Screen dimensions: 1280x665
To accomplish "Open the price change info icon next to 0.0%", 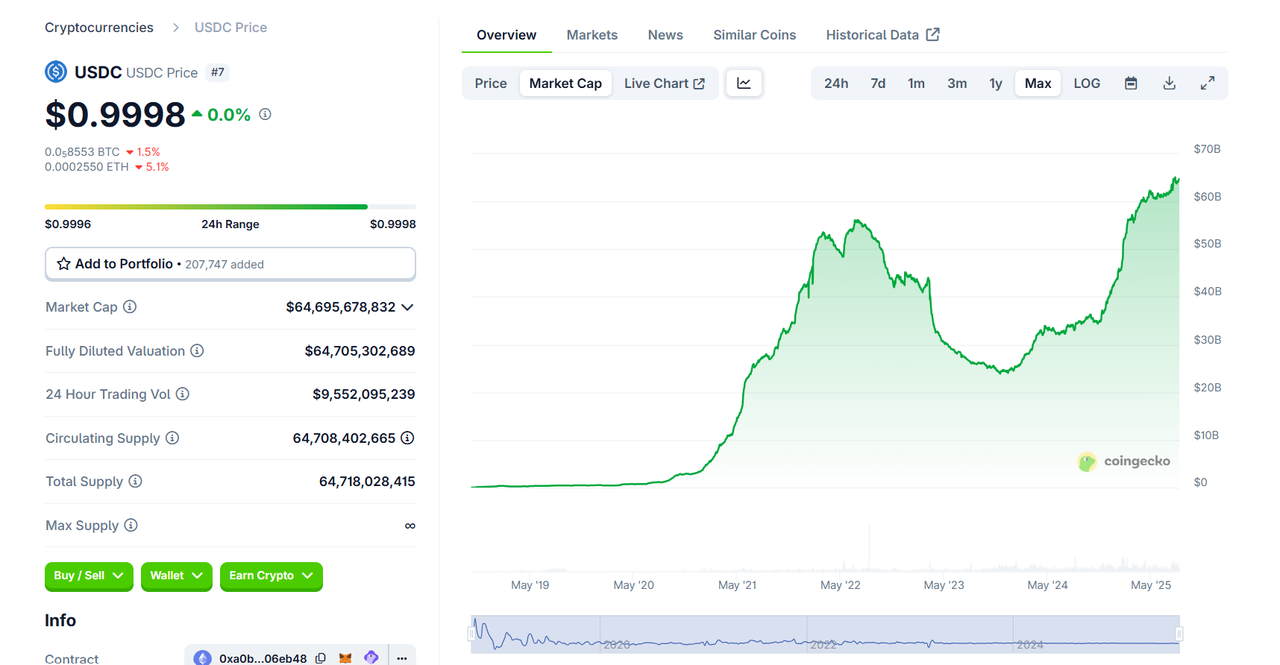I will point(265,114).
